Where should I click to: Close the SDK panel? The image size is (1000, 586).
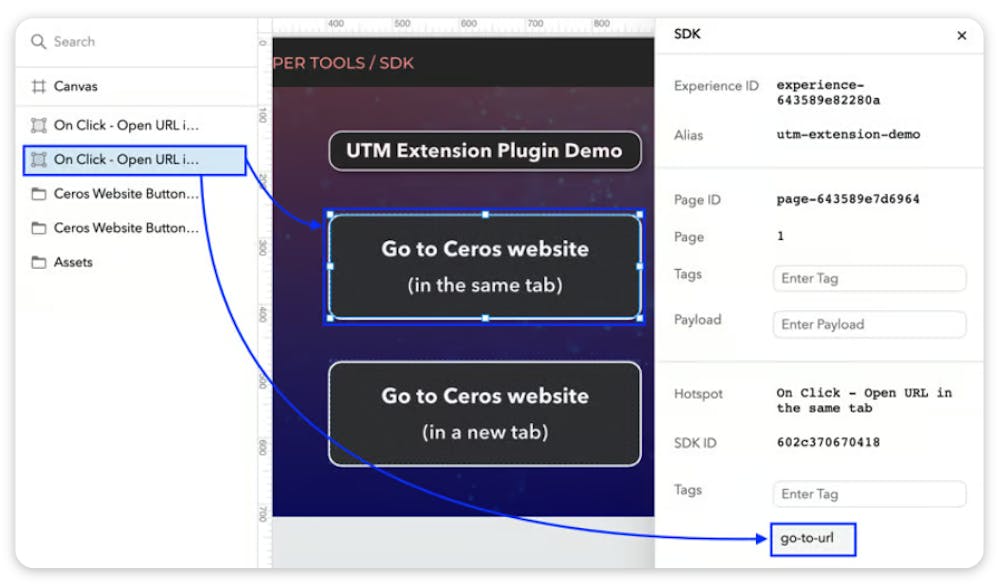click(x=961, y=35)
